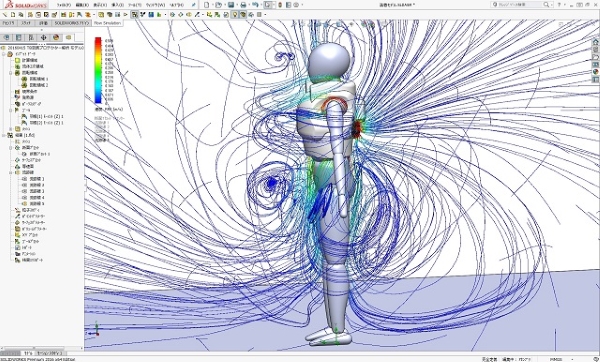
Task: Click the Print icon in top toolbar
Action: point(243,5)
